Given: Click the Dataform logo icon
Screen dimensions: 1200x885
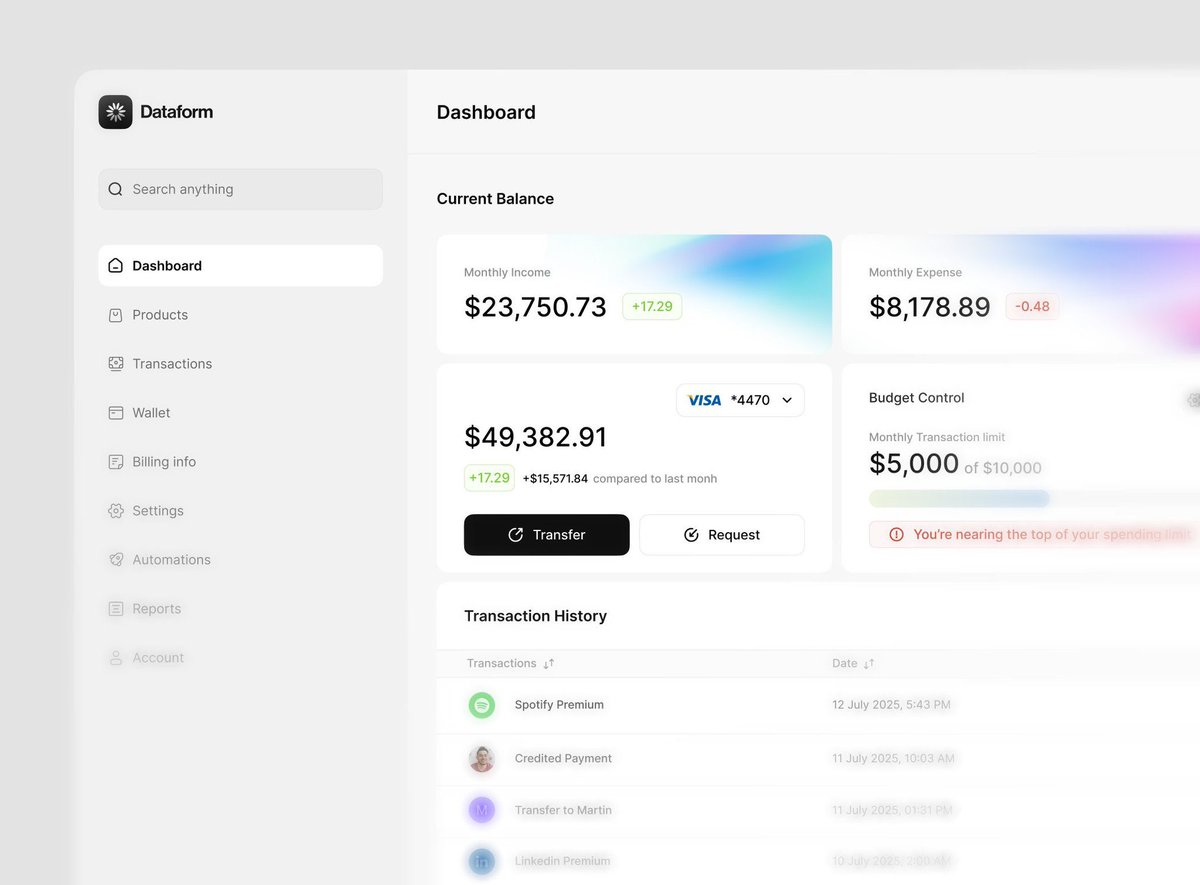Looking at the screenshot, I should click(x=115, y=112).
